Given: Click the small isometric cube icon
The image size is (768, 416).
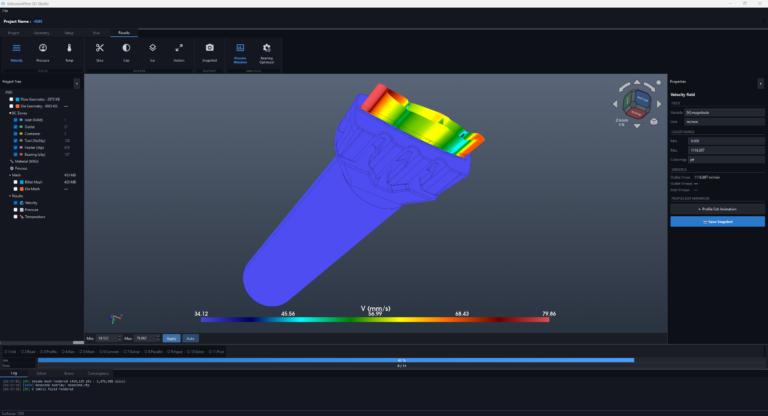Looking at the screenshot, I should 653,122.
